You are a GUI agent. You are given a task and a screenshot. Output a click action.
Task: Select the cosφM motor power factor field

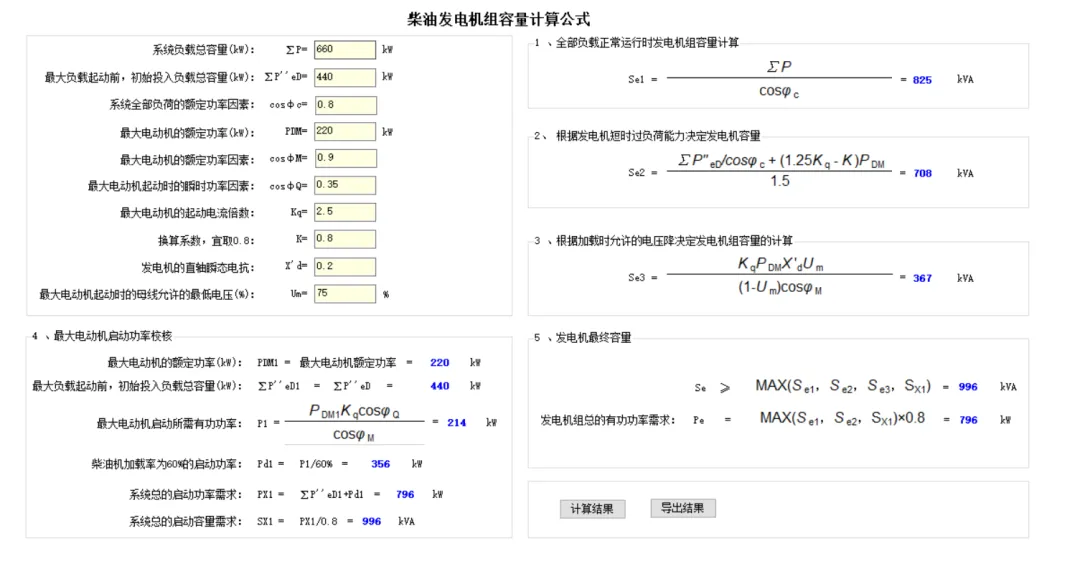[345, 158]
